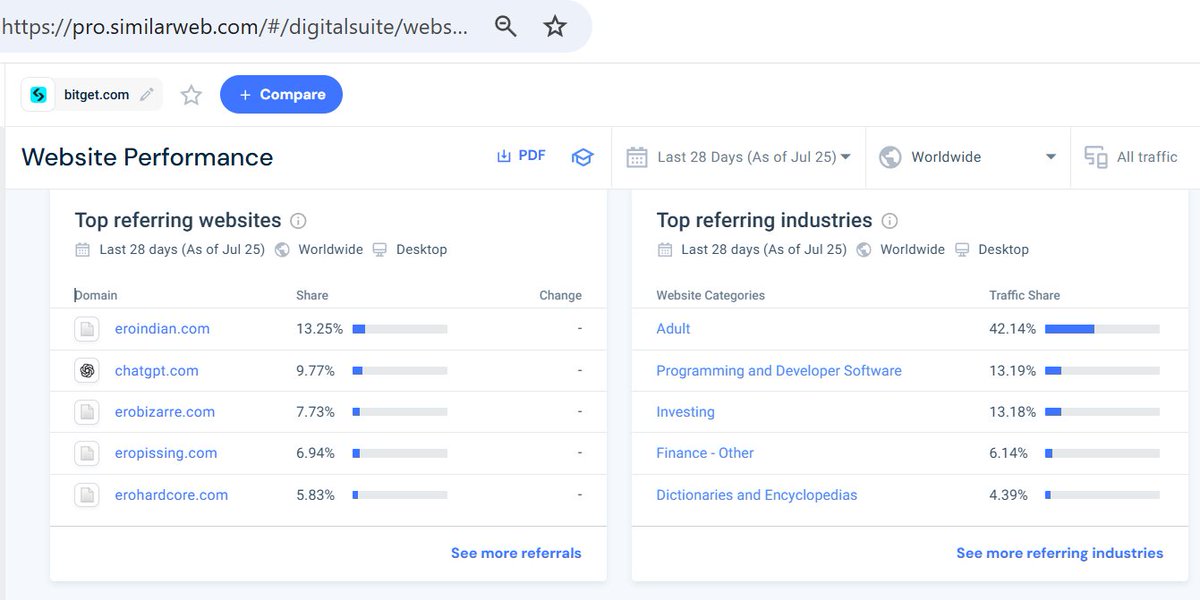Viewport: 1200px width, 600px height.
Task: Favorite bitget.com with the star outline icon
Action: click(x=191, y=95)
